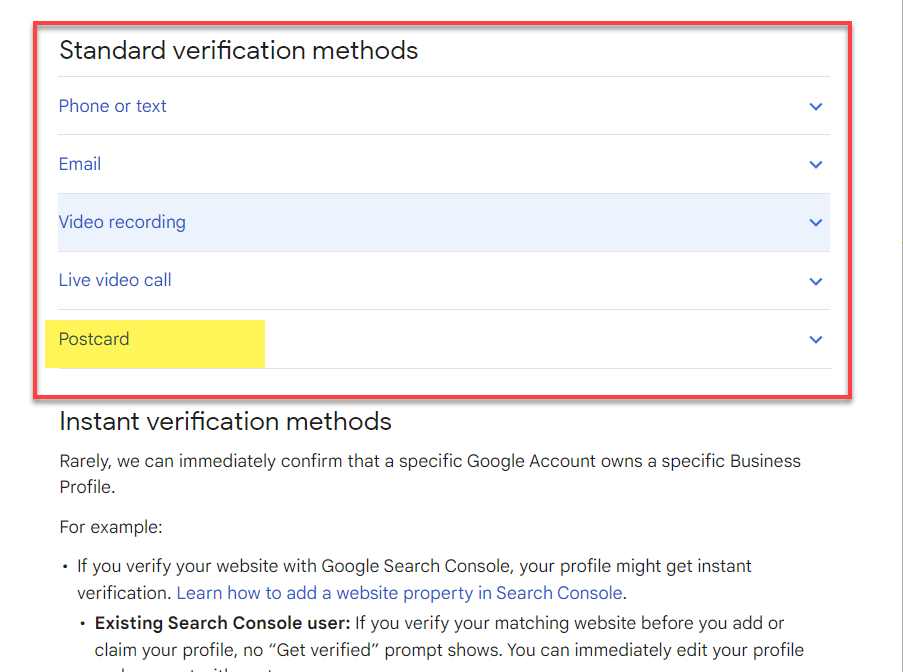Click the Live video call chevron
This screenshot has width=903, height=672.
pyautogui.click(x=816, y=282)
